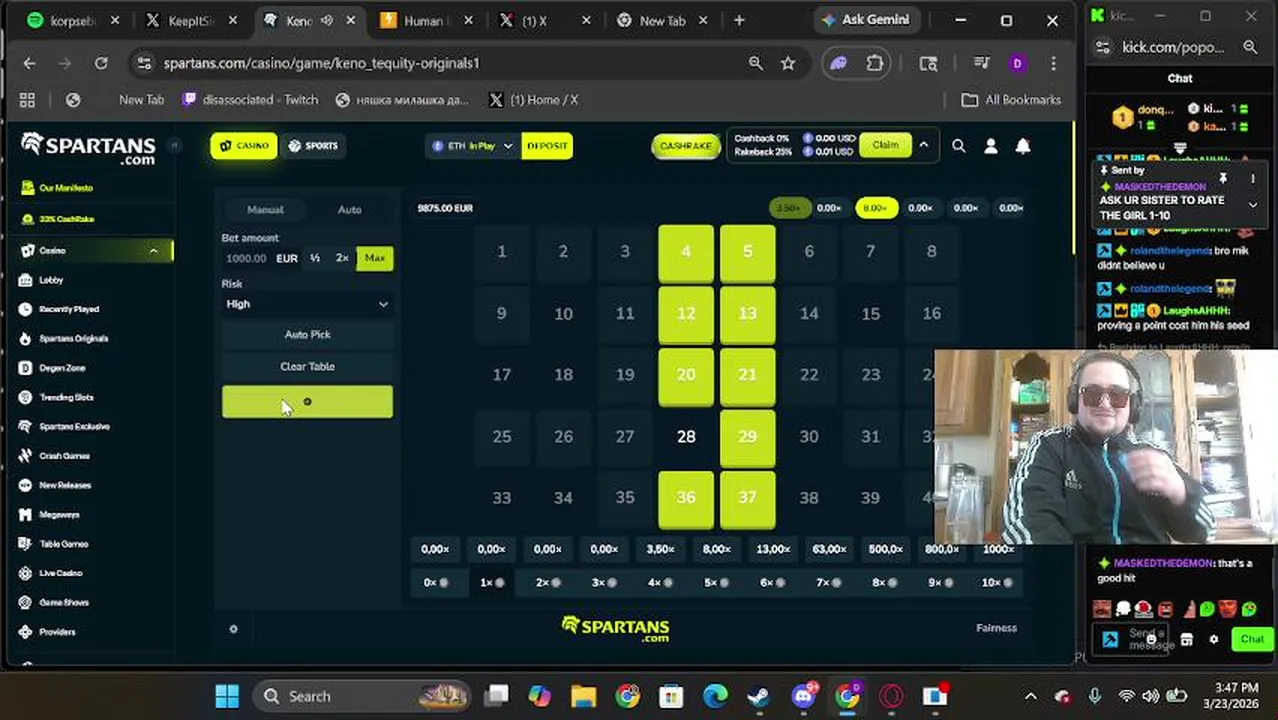Set bet to Max
Image resolution: width=1278 pixels, height=720 pixels.
pyautogui.click(x=374, y=258)
